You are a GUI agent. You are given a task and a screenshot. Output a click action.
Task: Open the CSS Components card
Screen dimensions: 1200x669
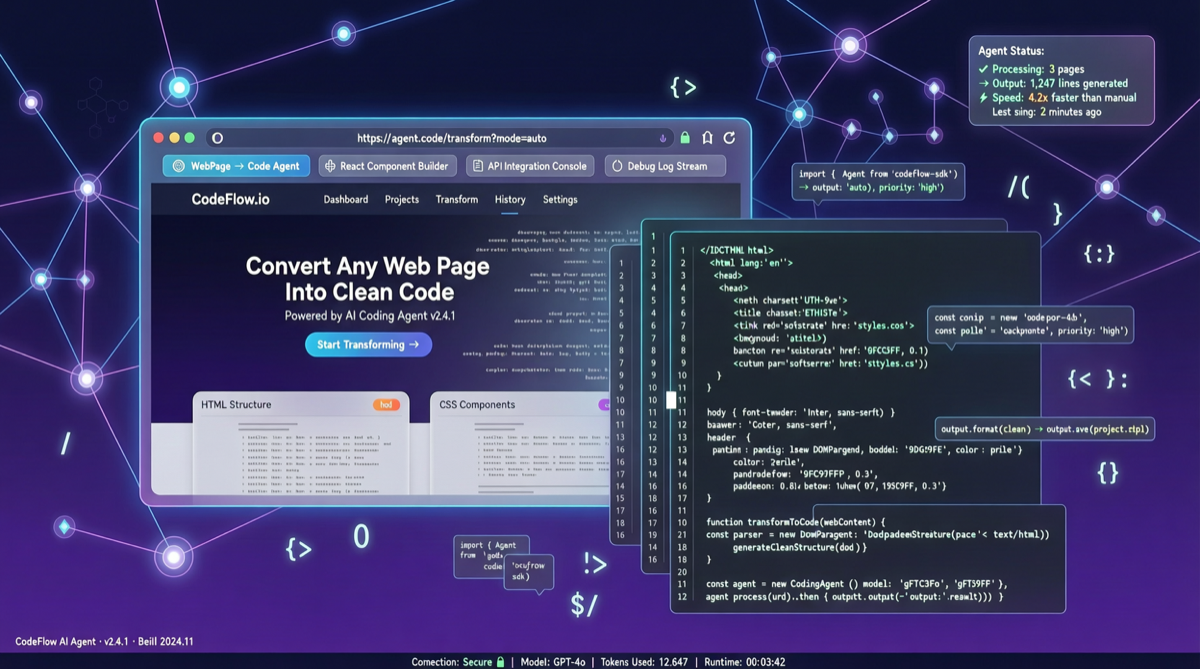(x=520, y=442)
